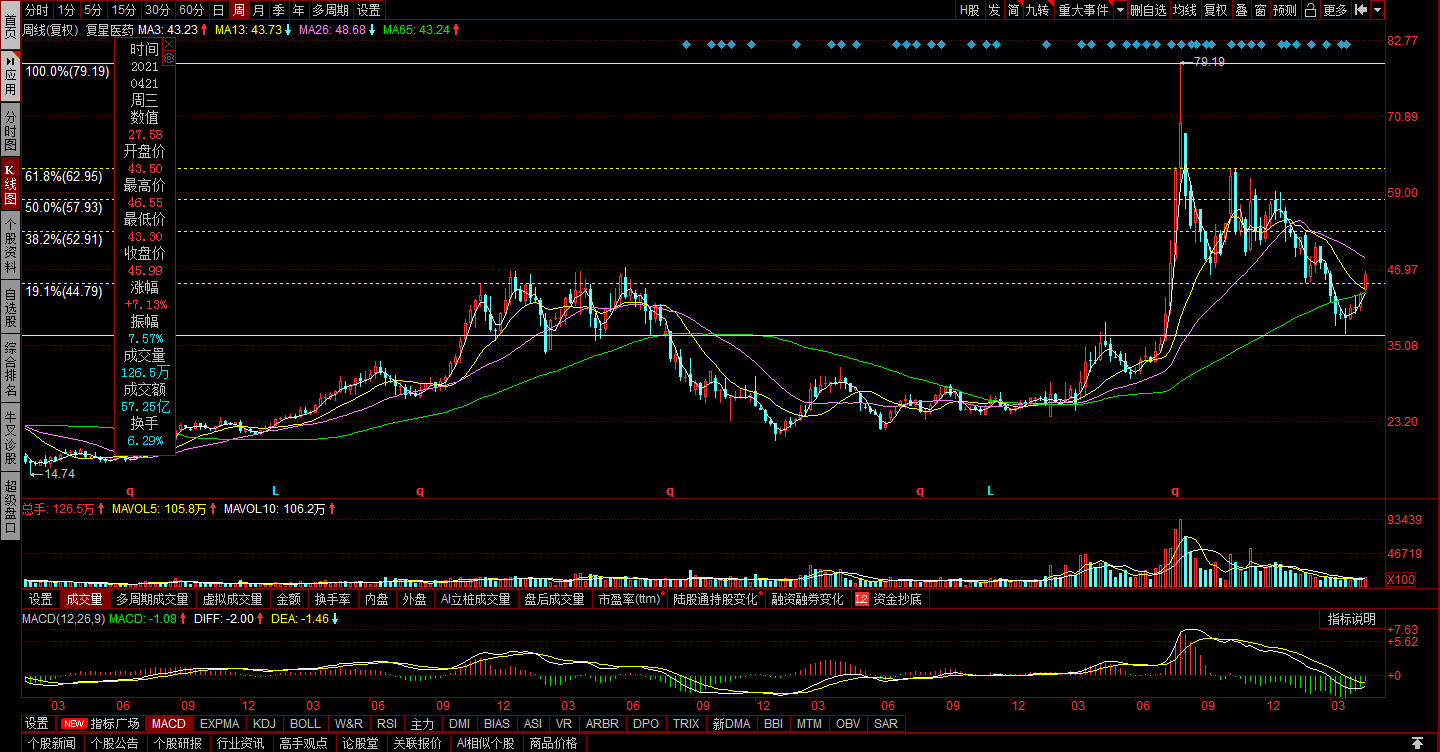Click the collapse-left arrow icon at top right

(1361, 10)
